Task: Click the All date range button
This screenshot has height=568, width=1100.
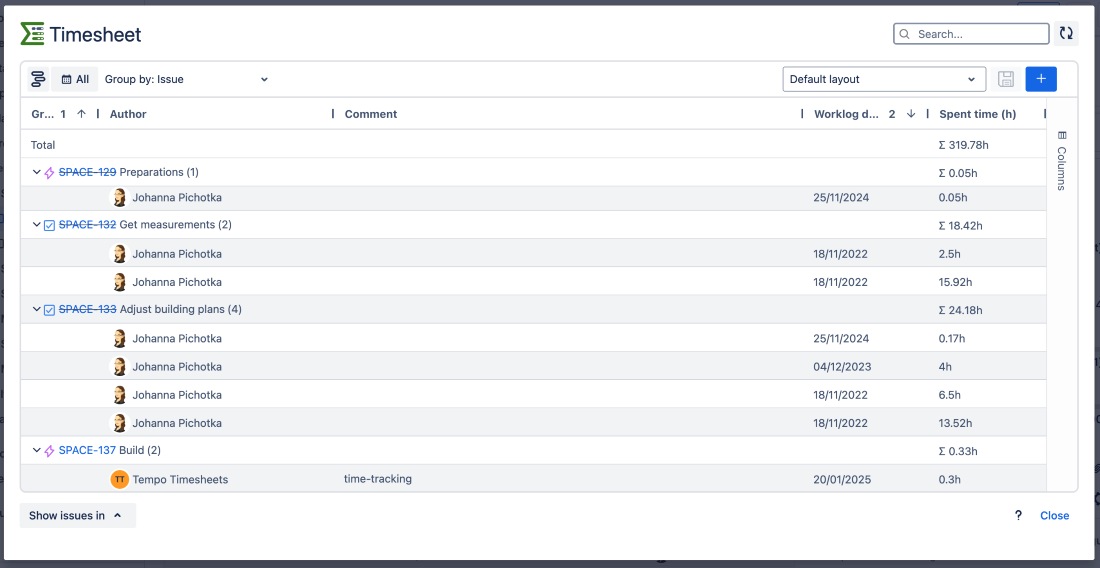Action: click(75, 79)
